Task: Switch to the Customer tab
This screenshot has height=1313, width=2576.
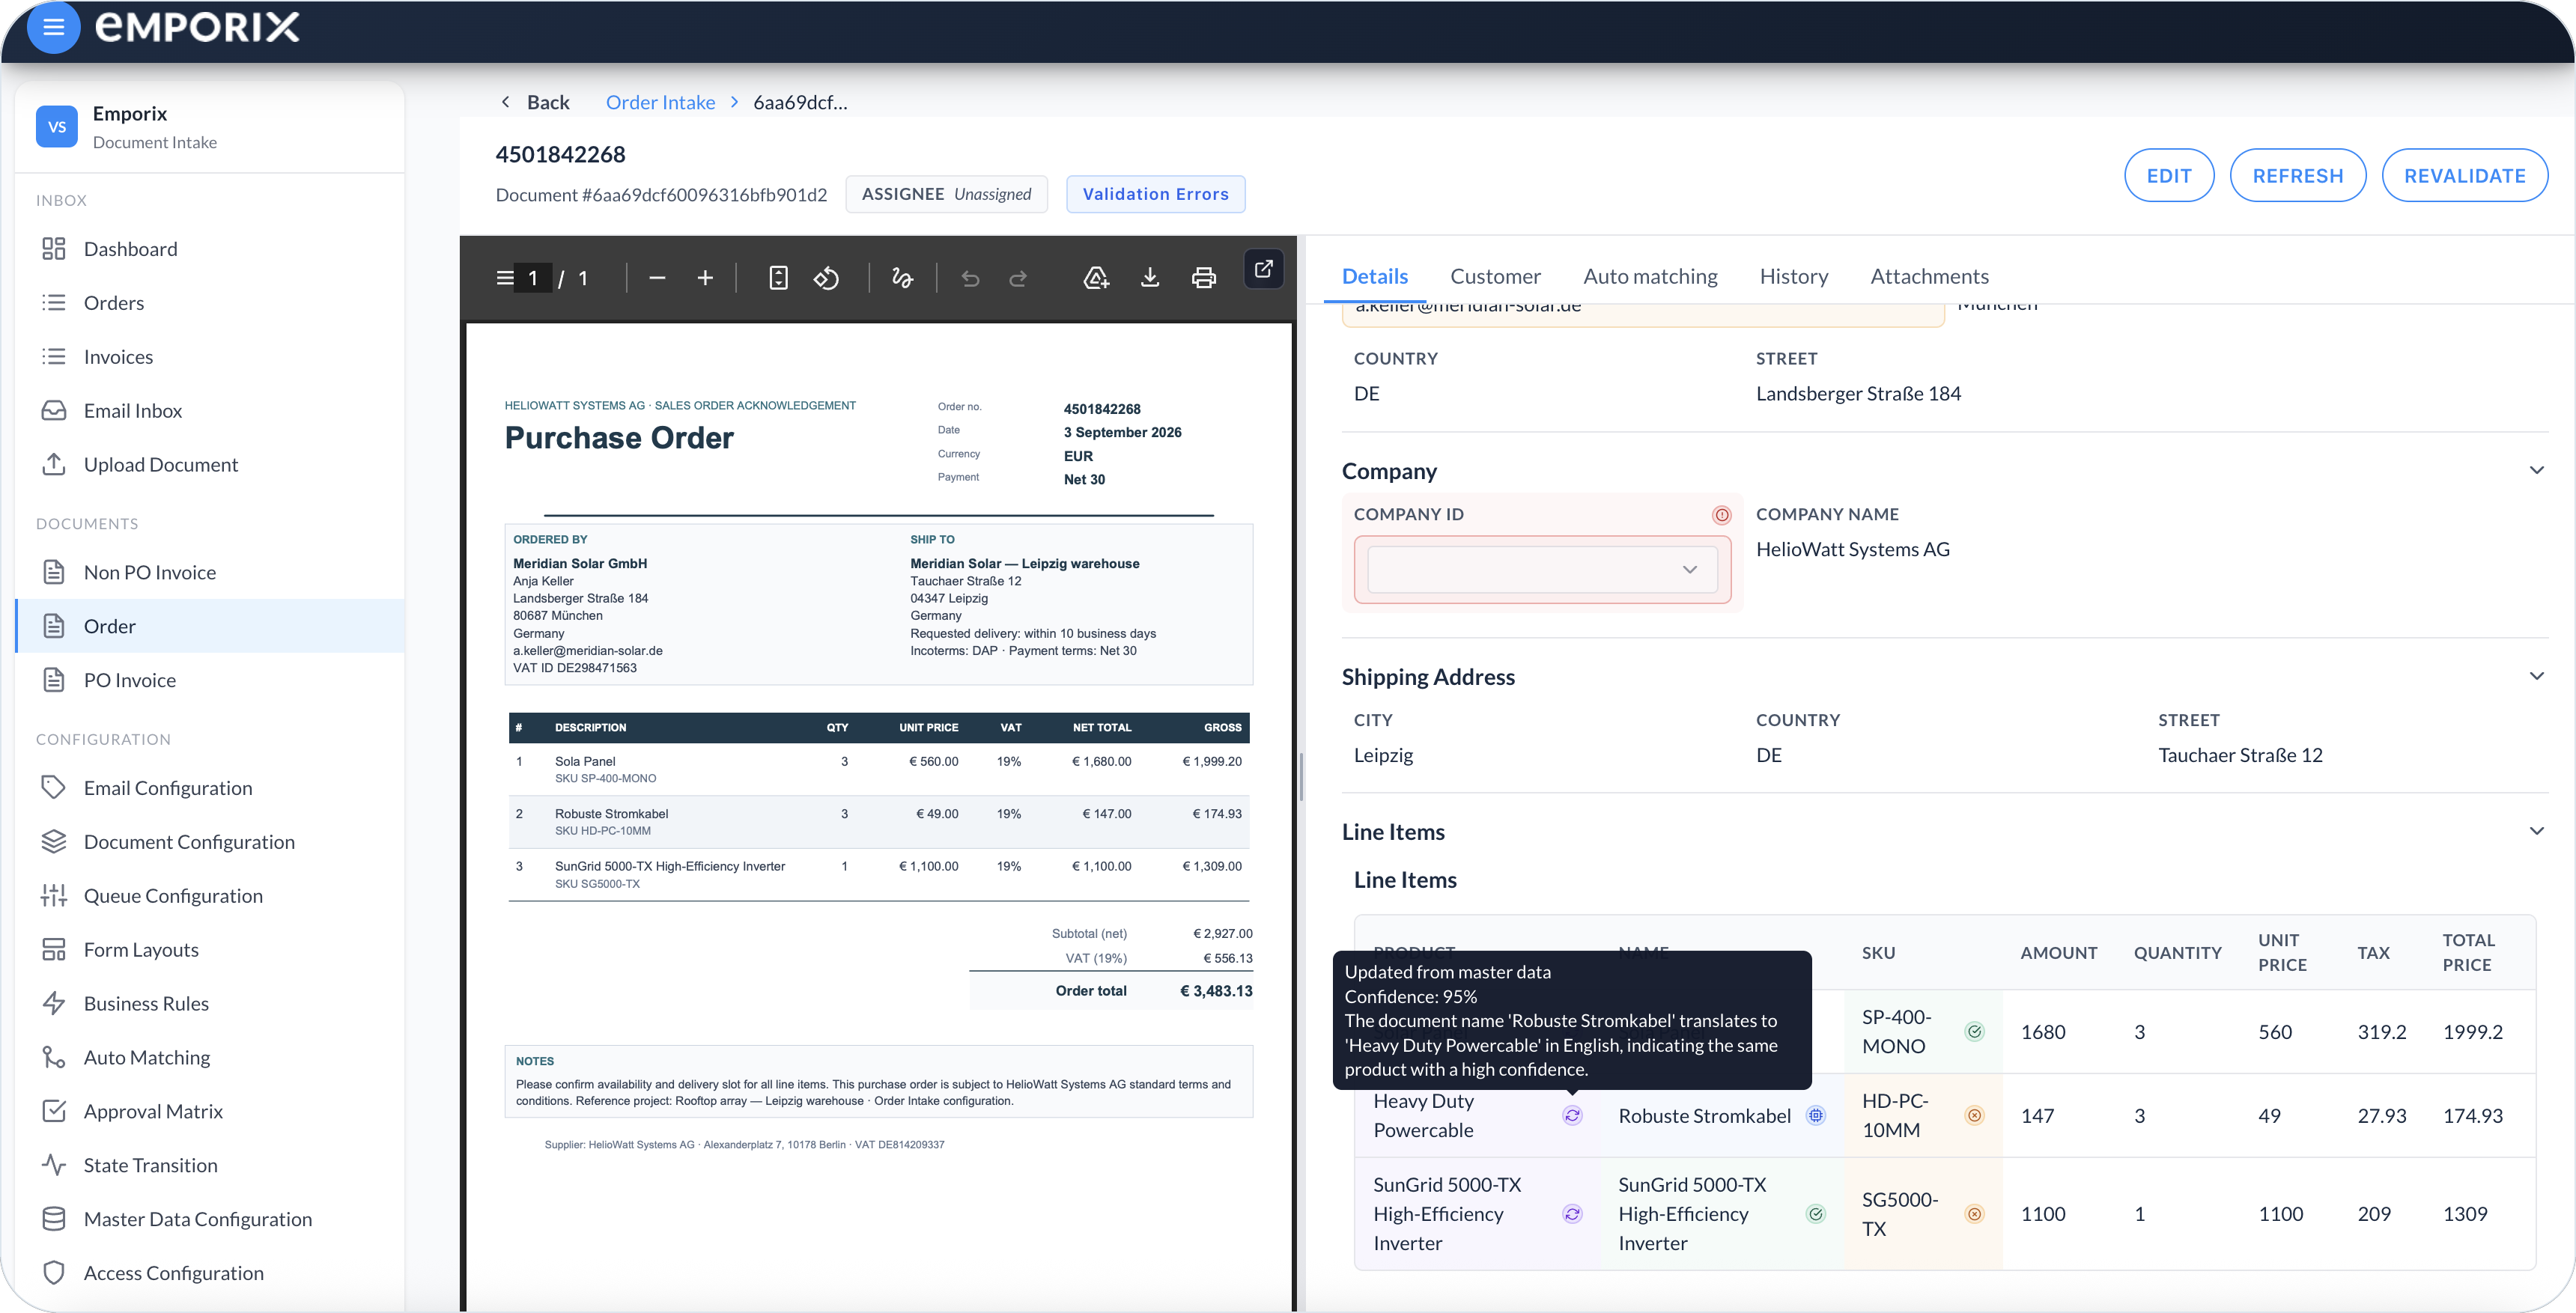Action: point(1495,276)
